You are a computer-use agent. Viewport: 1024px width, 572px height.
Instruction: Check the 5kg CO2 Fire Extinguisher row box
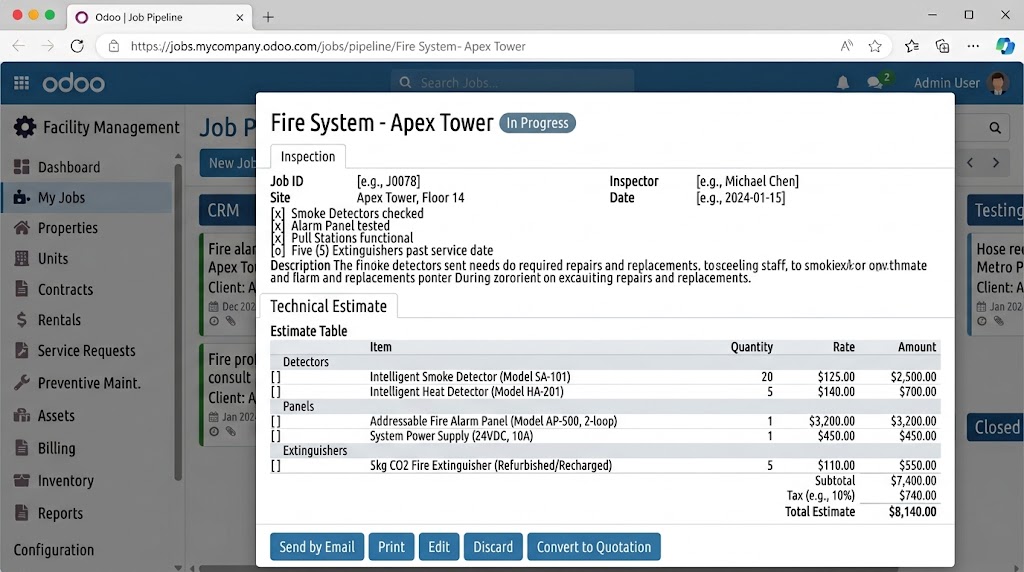pos(276,466)
